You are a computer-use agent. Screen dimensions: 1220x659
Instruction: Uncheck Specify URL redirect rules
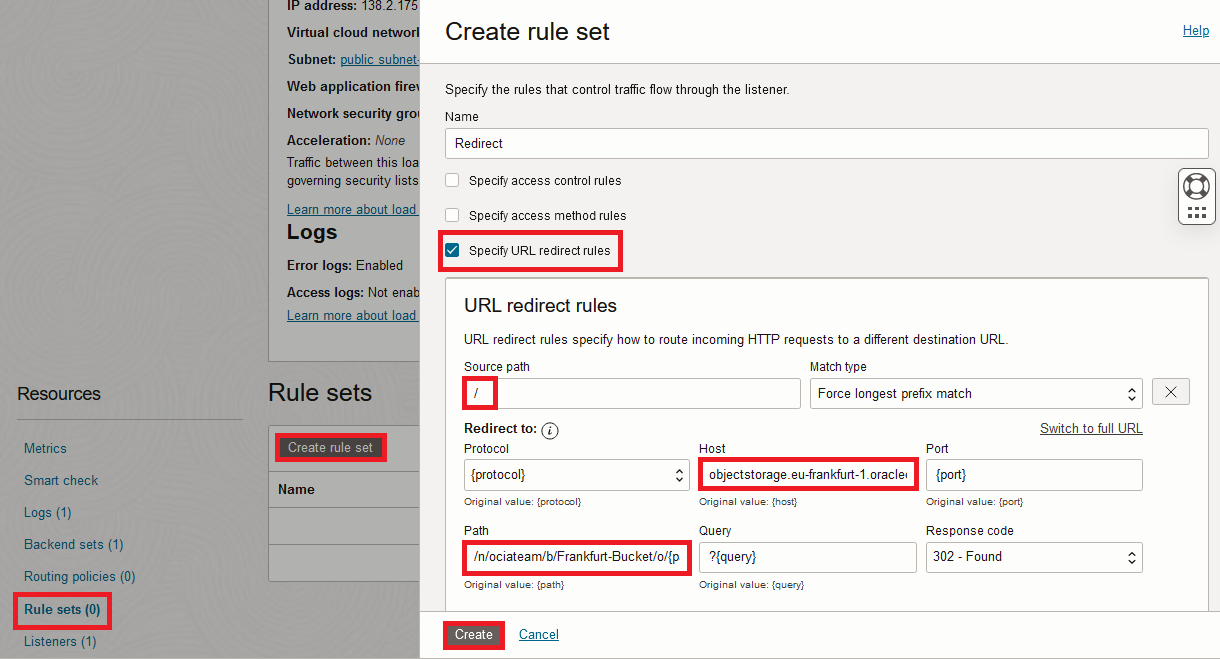[x=452, y=251]
